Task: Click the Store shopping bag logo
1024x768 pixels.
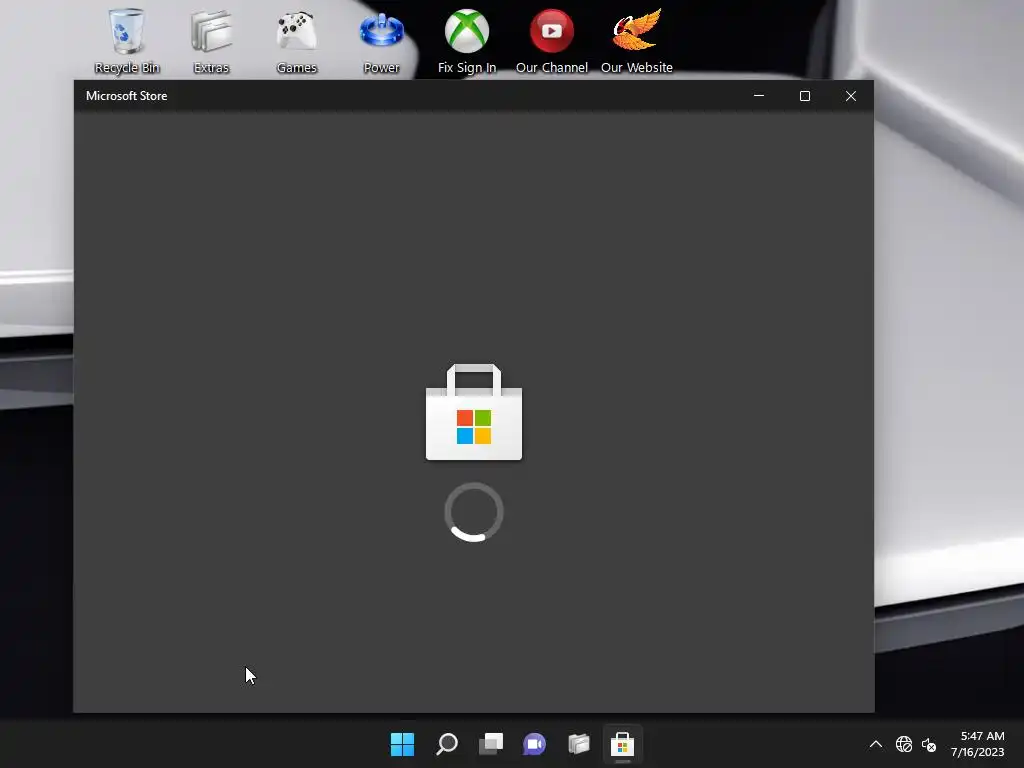Action: click(473, 412)
